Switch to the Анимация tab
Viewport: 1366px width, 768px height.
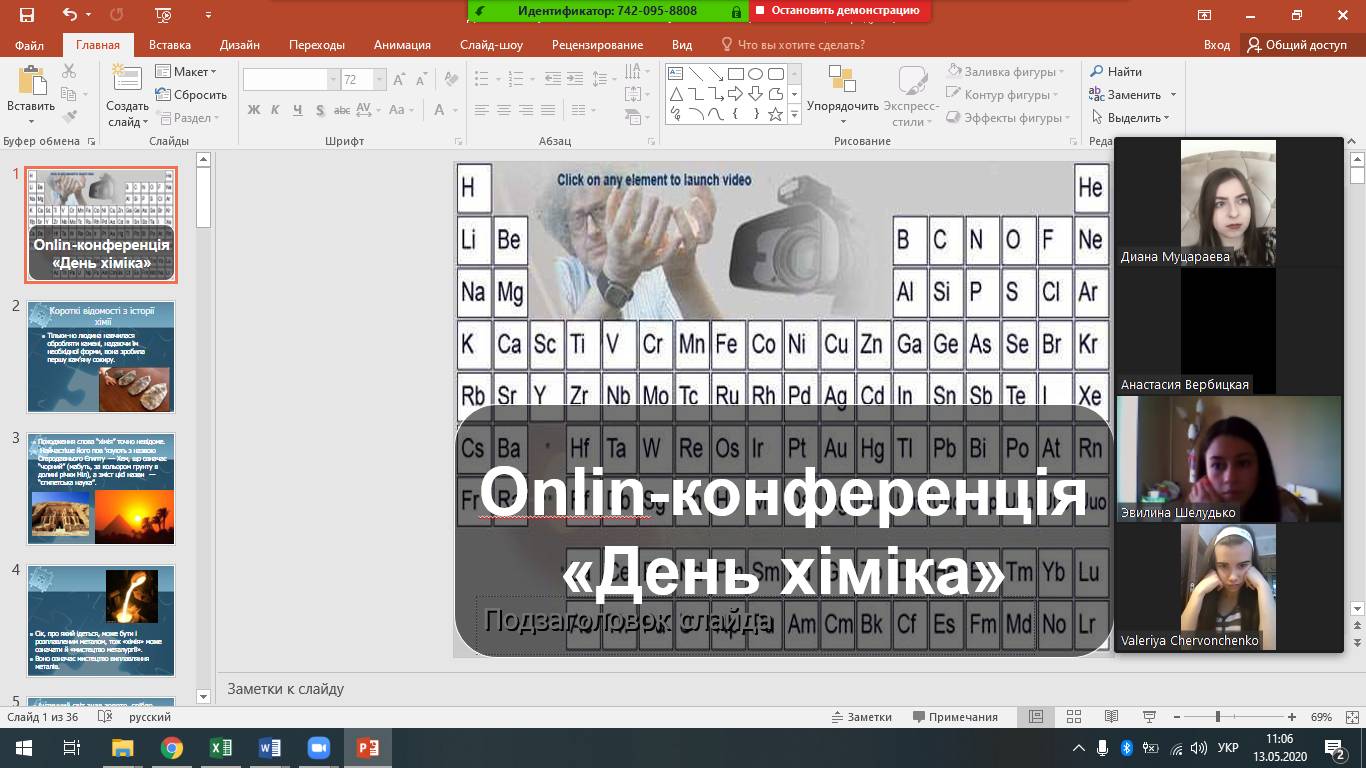coord(402,45)
